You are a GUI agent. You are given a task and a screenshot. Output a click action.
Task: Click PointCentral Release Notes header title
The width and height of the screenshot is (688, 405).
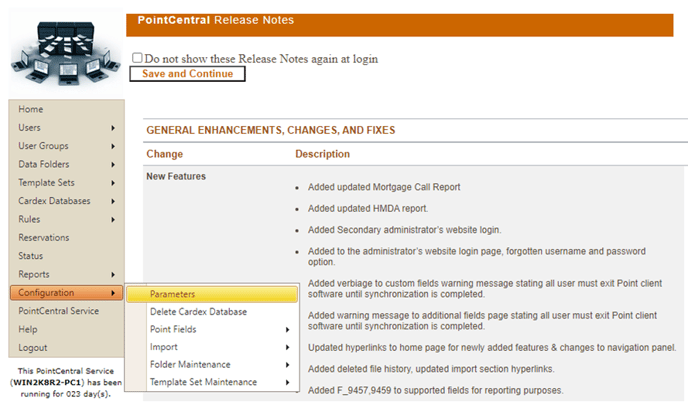[215, 20]
